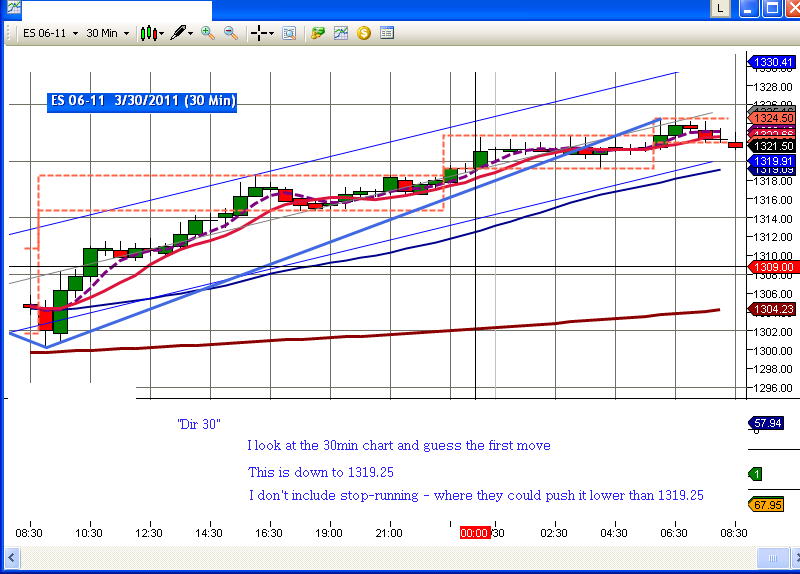
Task: Click the window link 'L' button
Action: click(x=720, y=9)
